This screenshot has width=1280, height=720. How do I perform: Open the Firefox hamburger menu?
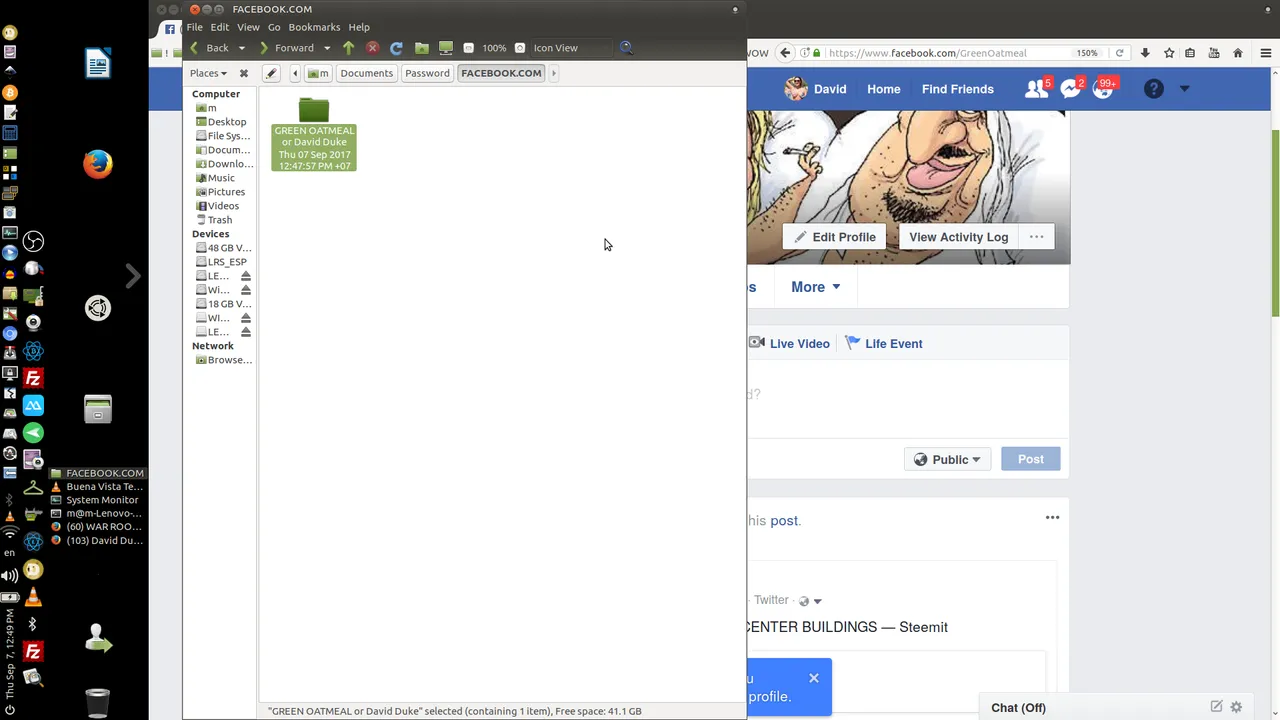click(x=1266, y=53)
